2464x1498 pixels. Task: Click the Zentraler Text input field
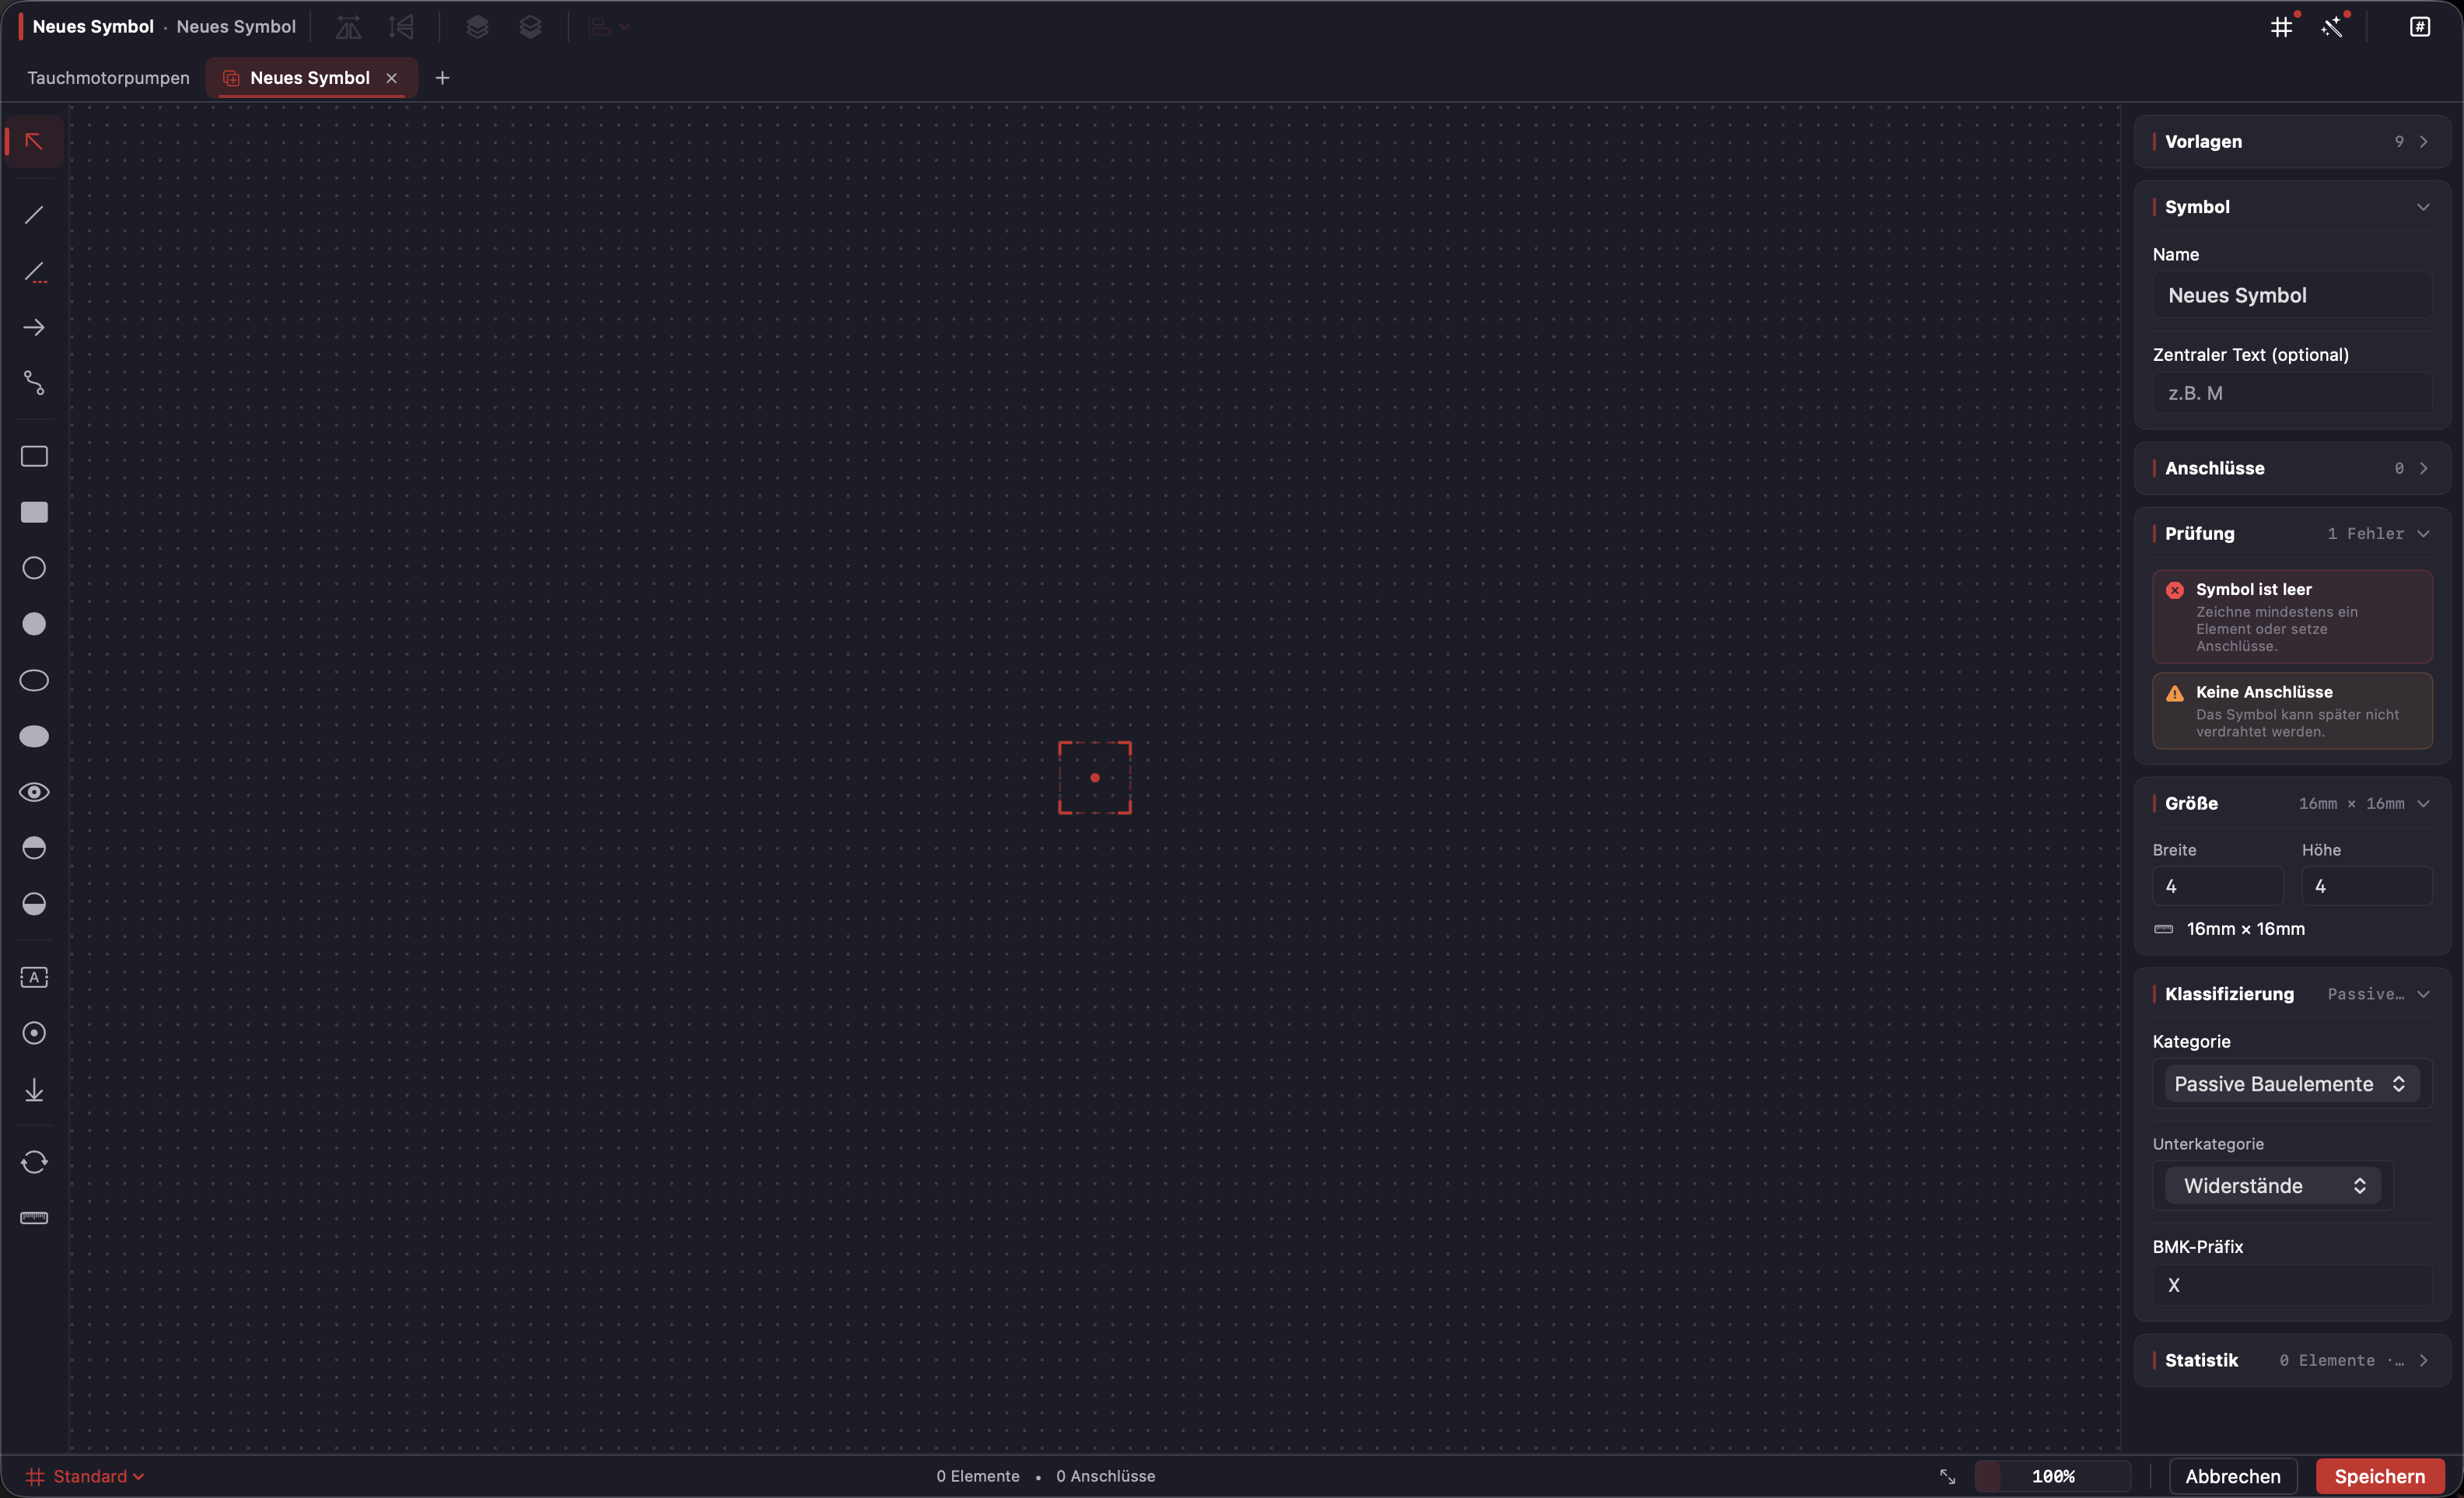point(2292,393)
